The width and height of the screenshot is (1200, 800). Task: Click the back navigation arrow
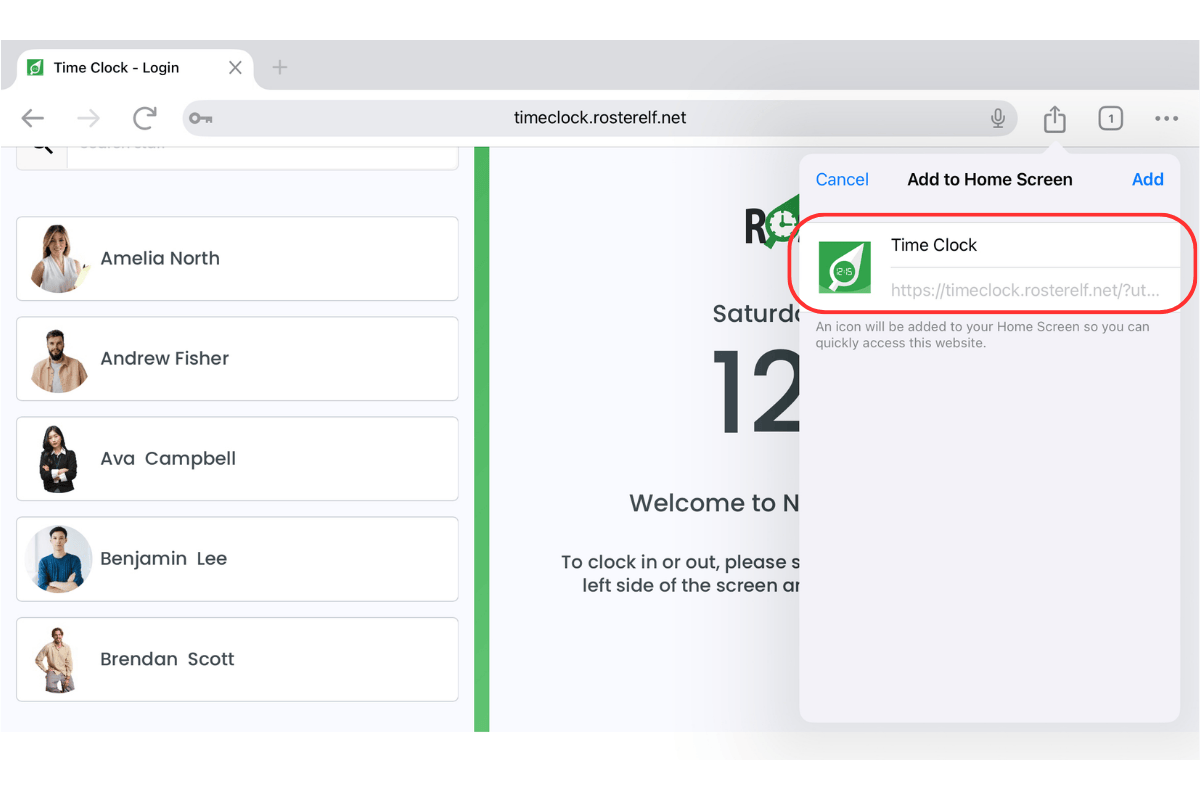click(x=32, y=118)
